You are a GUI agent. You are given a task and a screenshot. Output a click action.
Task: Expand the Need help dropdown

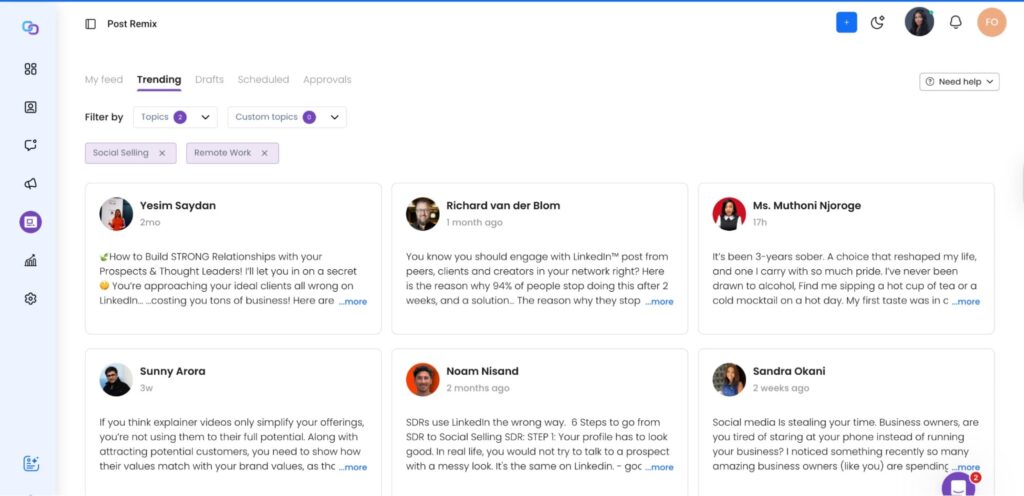pyautogui.click(x=959, y=82)
